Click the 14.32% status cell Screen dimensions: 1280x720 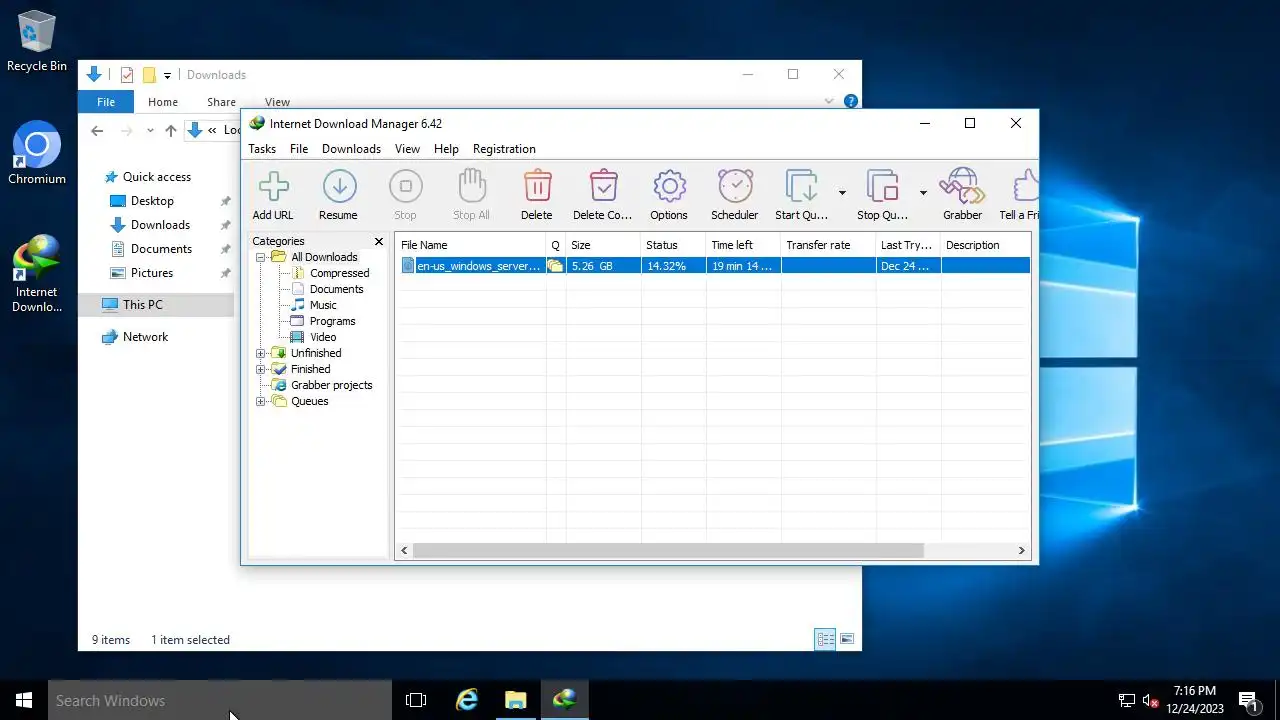[673, 266]
